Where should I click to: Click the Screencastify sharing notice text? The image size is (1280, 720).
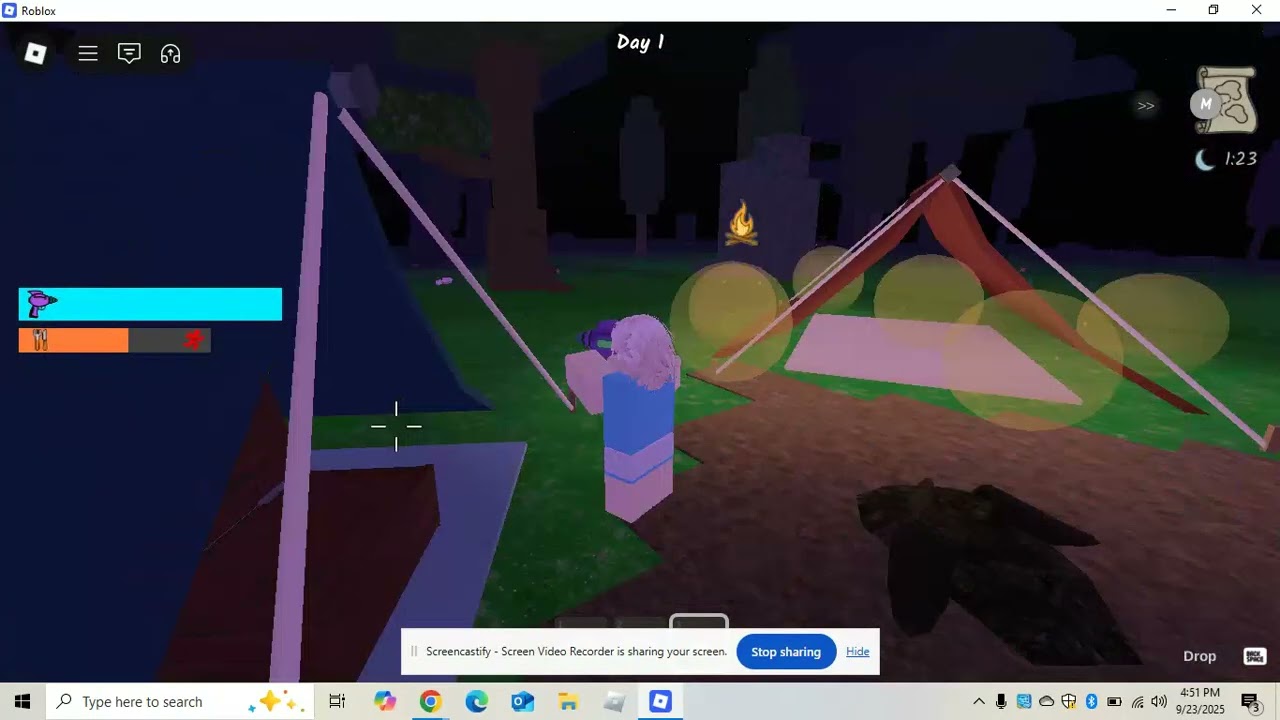click(576, 652)
